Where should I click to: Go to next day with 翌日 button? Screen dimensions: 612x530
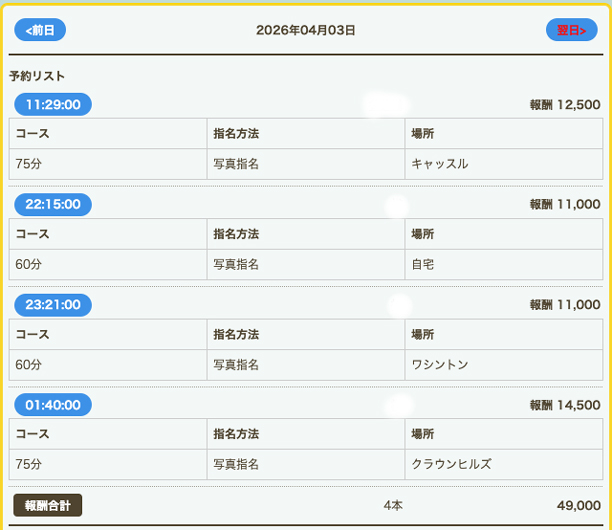coord(571,30)
